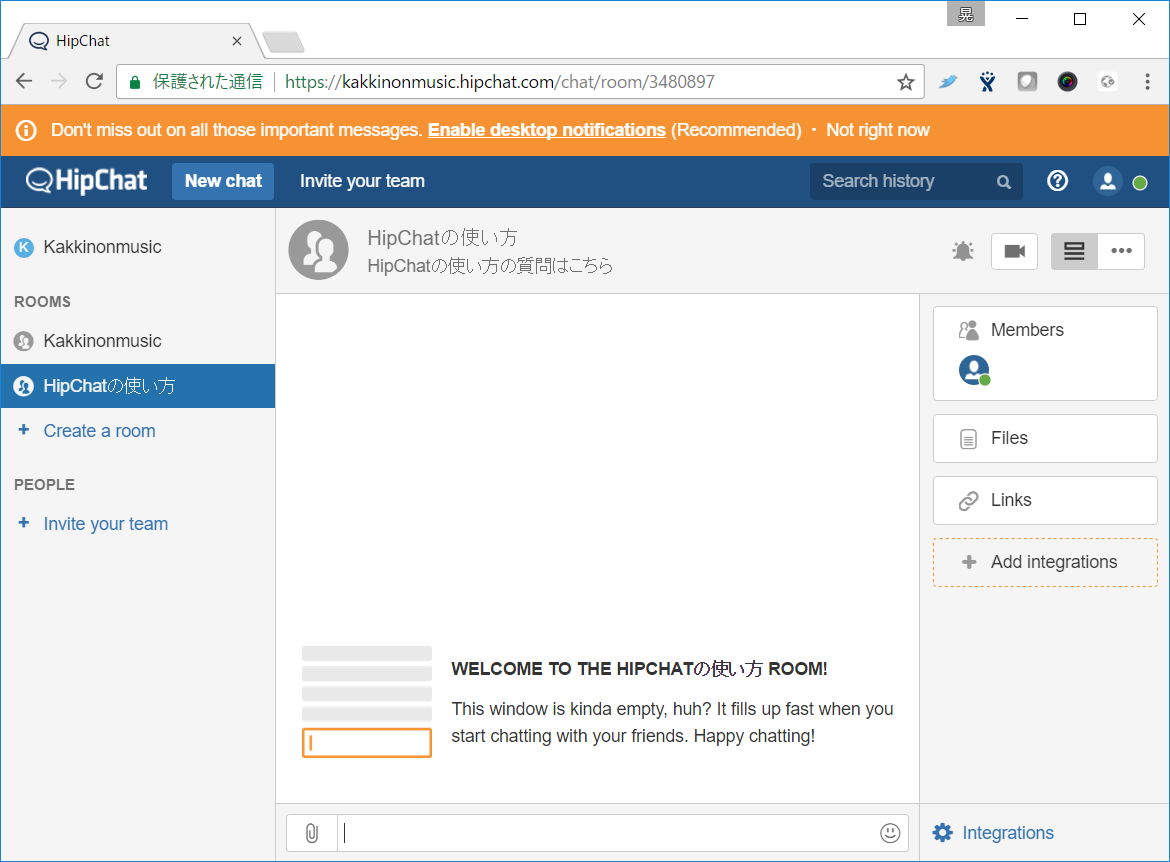Image resolution: width=1170 pixels, height=862 pixels.
Task: Open the help question mark icon
Action: coord(1057,181)
